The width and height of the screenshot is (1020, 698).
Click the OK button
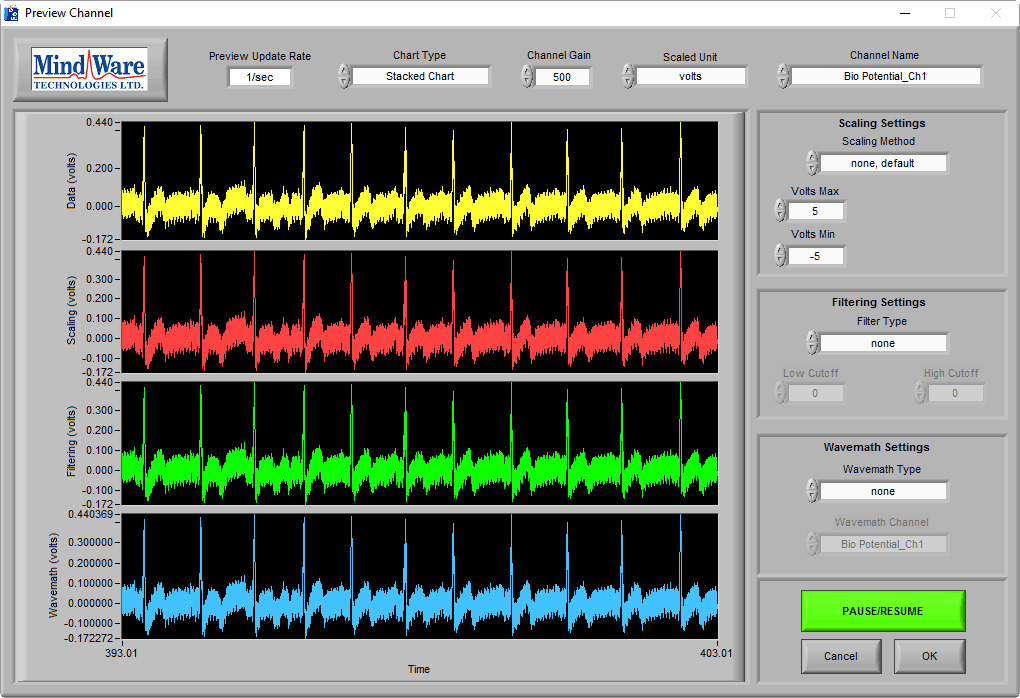pyautogui.click(x=930, y=656)
